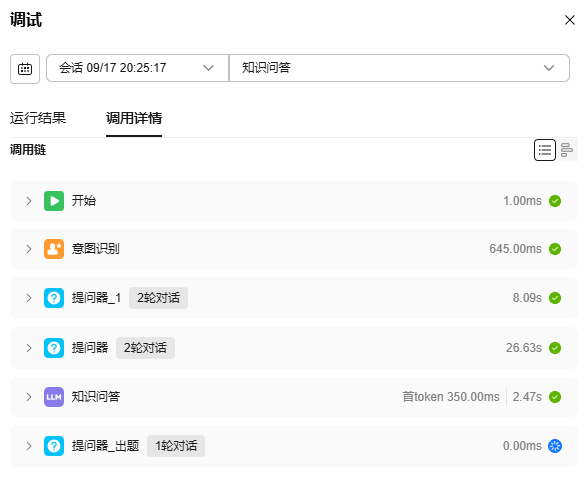Click the 提问器_1 question node icon
Screen dimensions: 585x502
coord(54,298)
